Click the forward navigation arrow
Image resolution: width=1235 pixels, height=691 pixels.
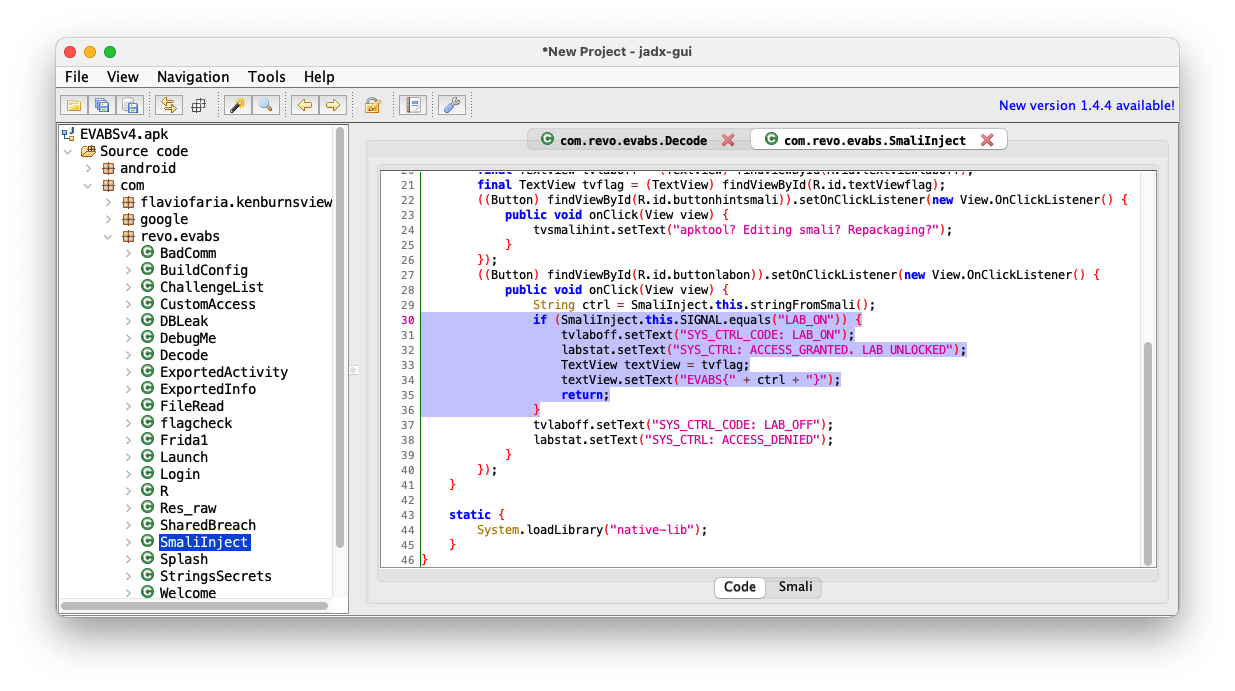pos(332,105)
